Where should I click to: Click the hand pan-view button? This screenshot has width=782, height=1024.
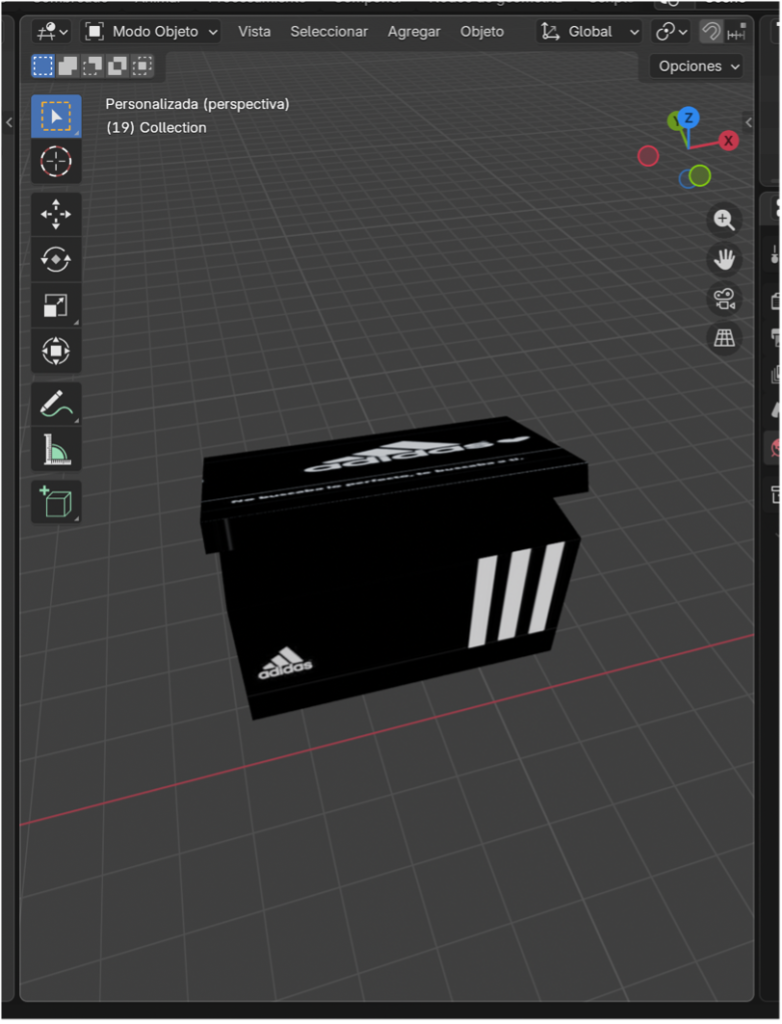(x=724, y=259)
